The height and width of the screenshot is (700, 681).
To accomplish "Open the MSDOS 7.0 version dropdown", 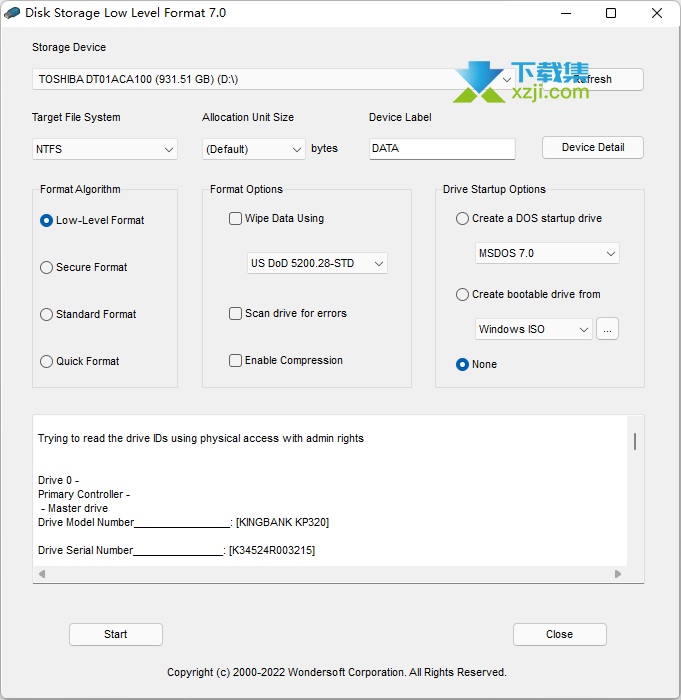I will [x=547, y=253].
